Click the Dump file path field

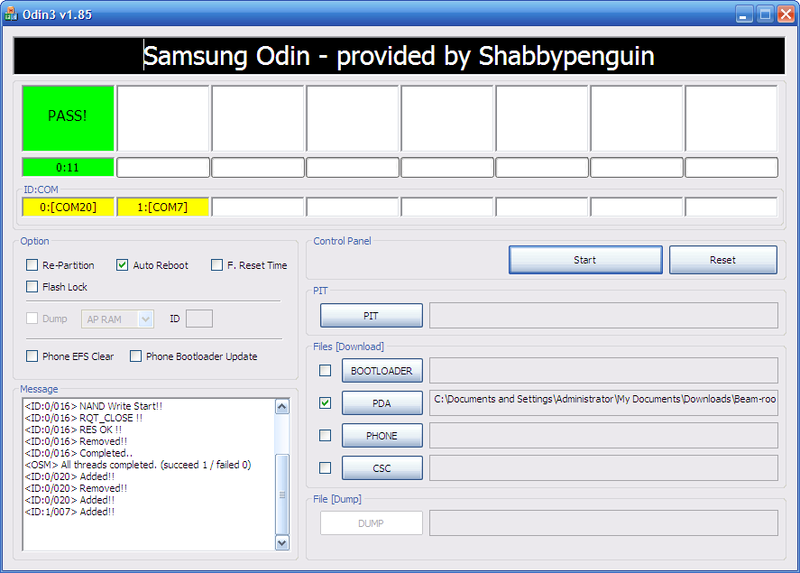point(604,523)
